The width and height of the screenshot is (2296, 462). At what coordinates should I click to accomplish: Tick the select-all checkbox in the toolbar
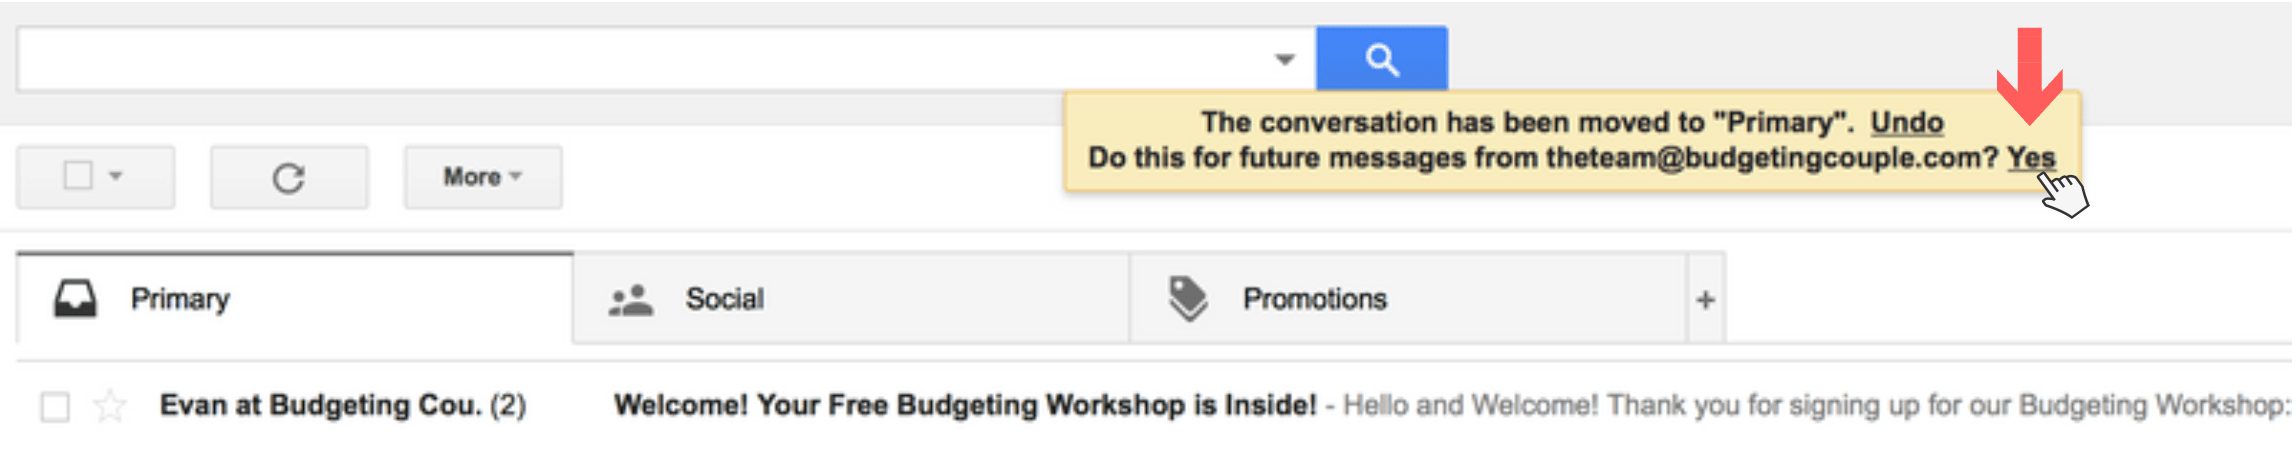pyautogui.click(x=78, y=176)
